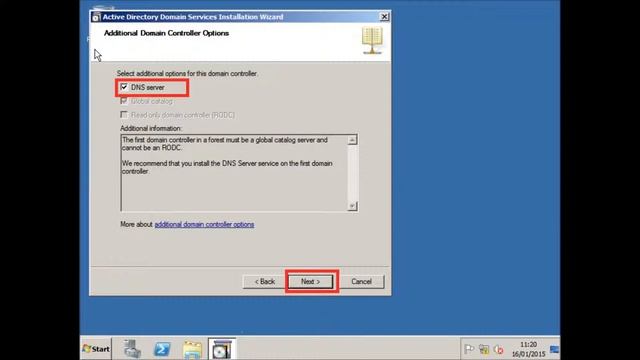Viewport: 640px width, 360px height.
Task: Open Server Manager from the taskbar
Action: (132, 349)
